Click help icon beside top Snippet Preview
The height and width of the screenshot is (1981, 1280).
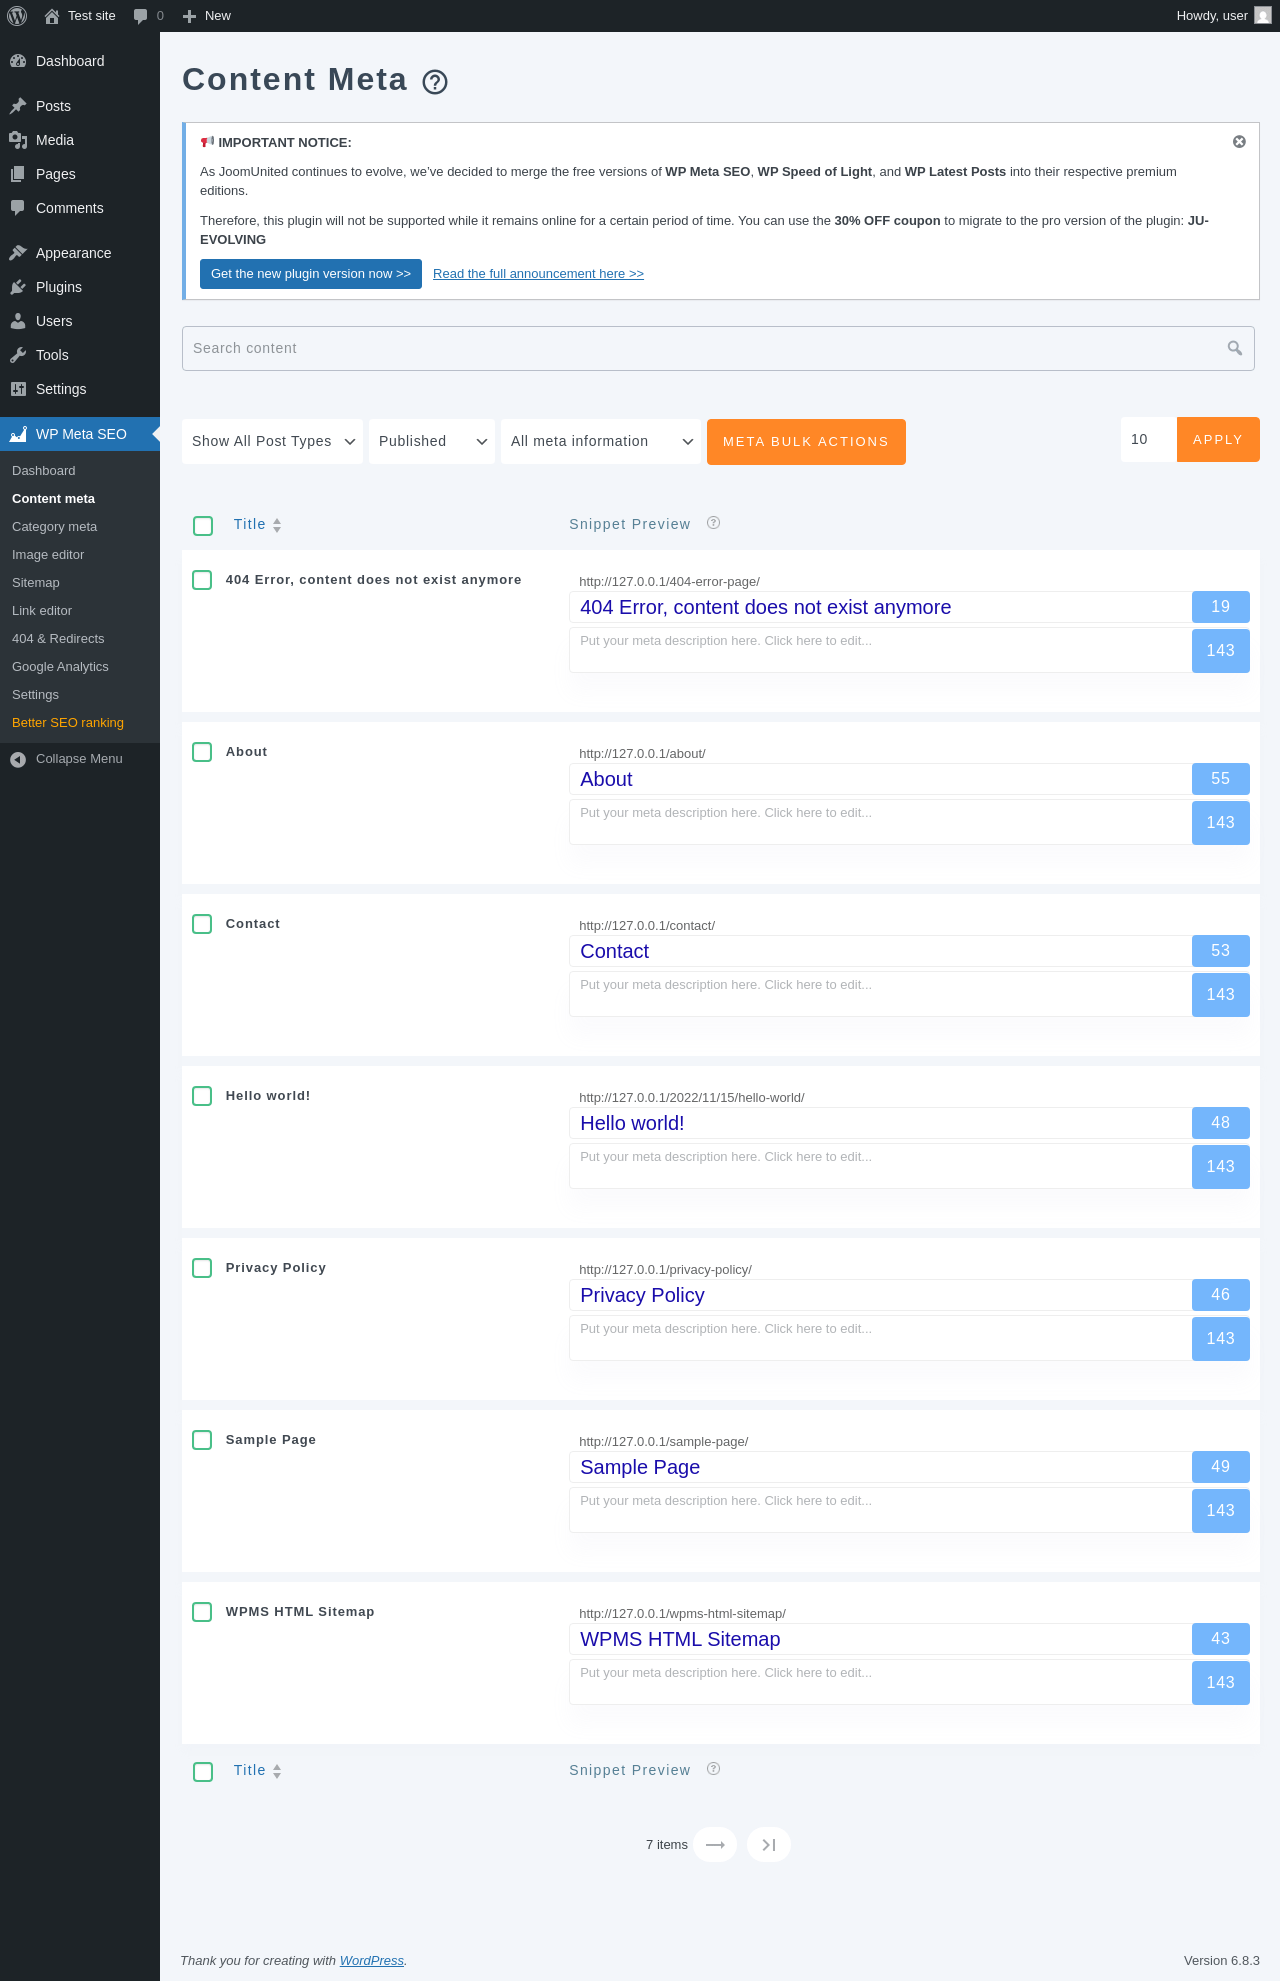(713, 523)
